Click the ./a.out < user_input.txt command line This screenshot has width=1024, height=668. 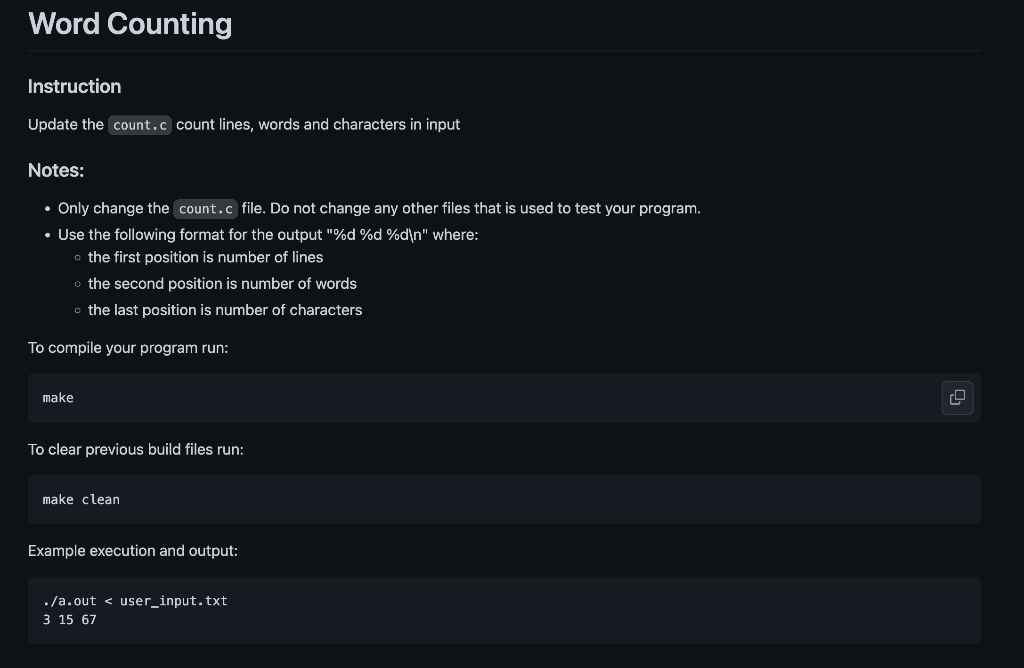135,601
